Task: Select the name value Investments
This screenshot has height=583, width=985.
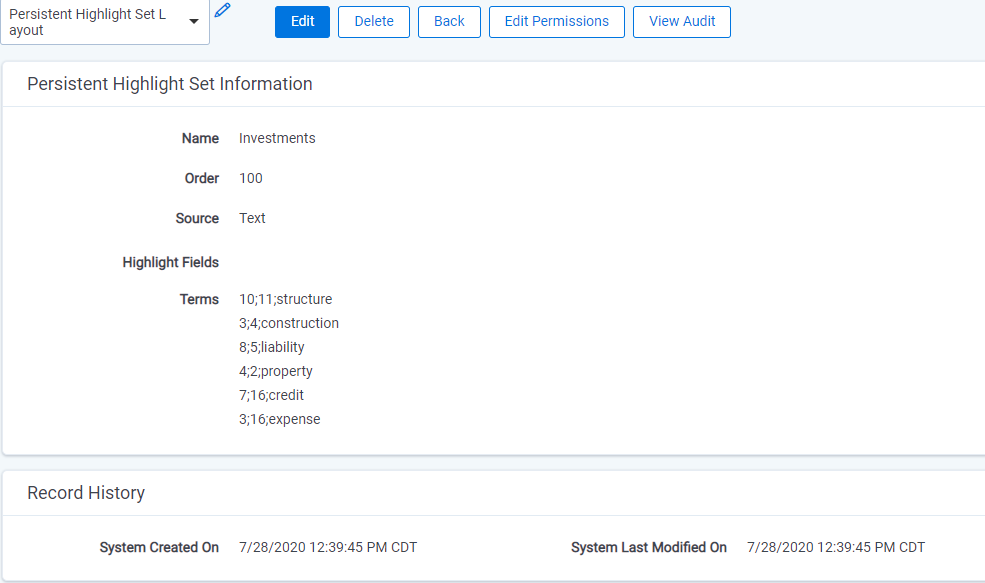Action: tap(277, 138)
